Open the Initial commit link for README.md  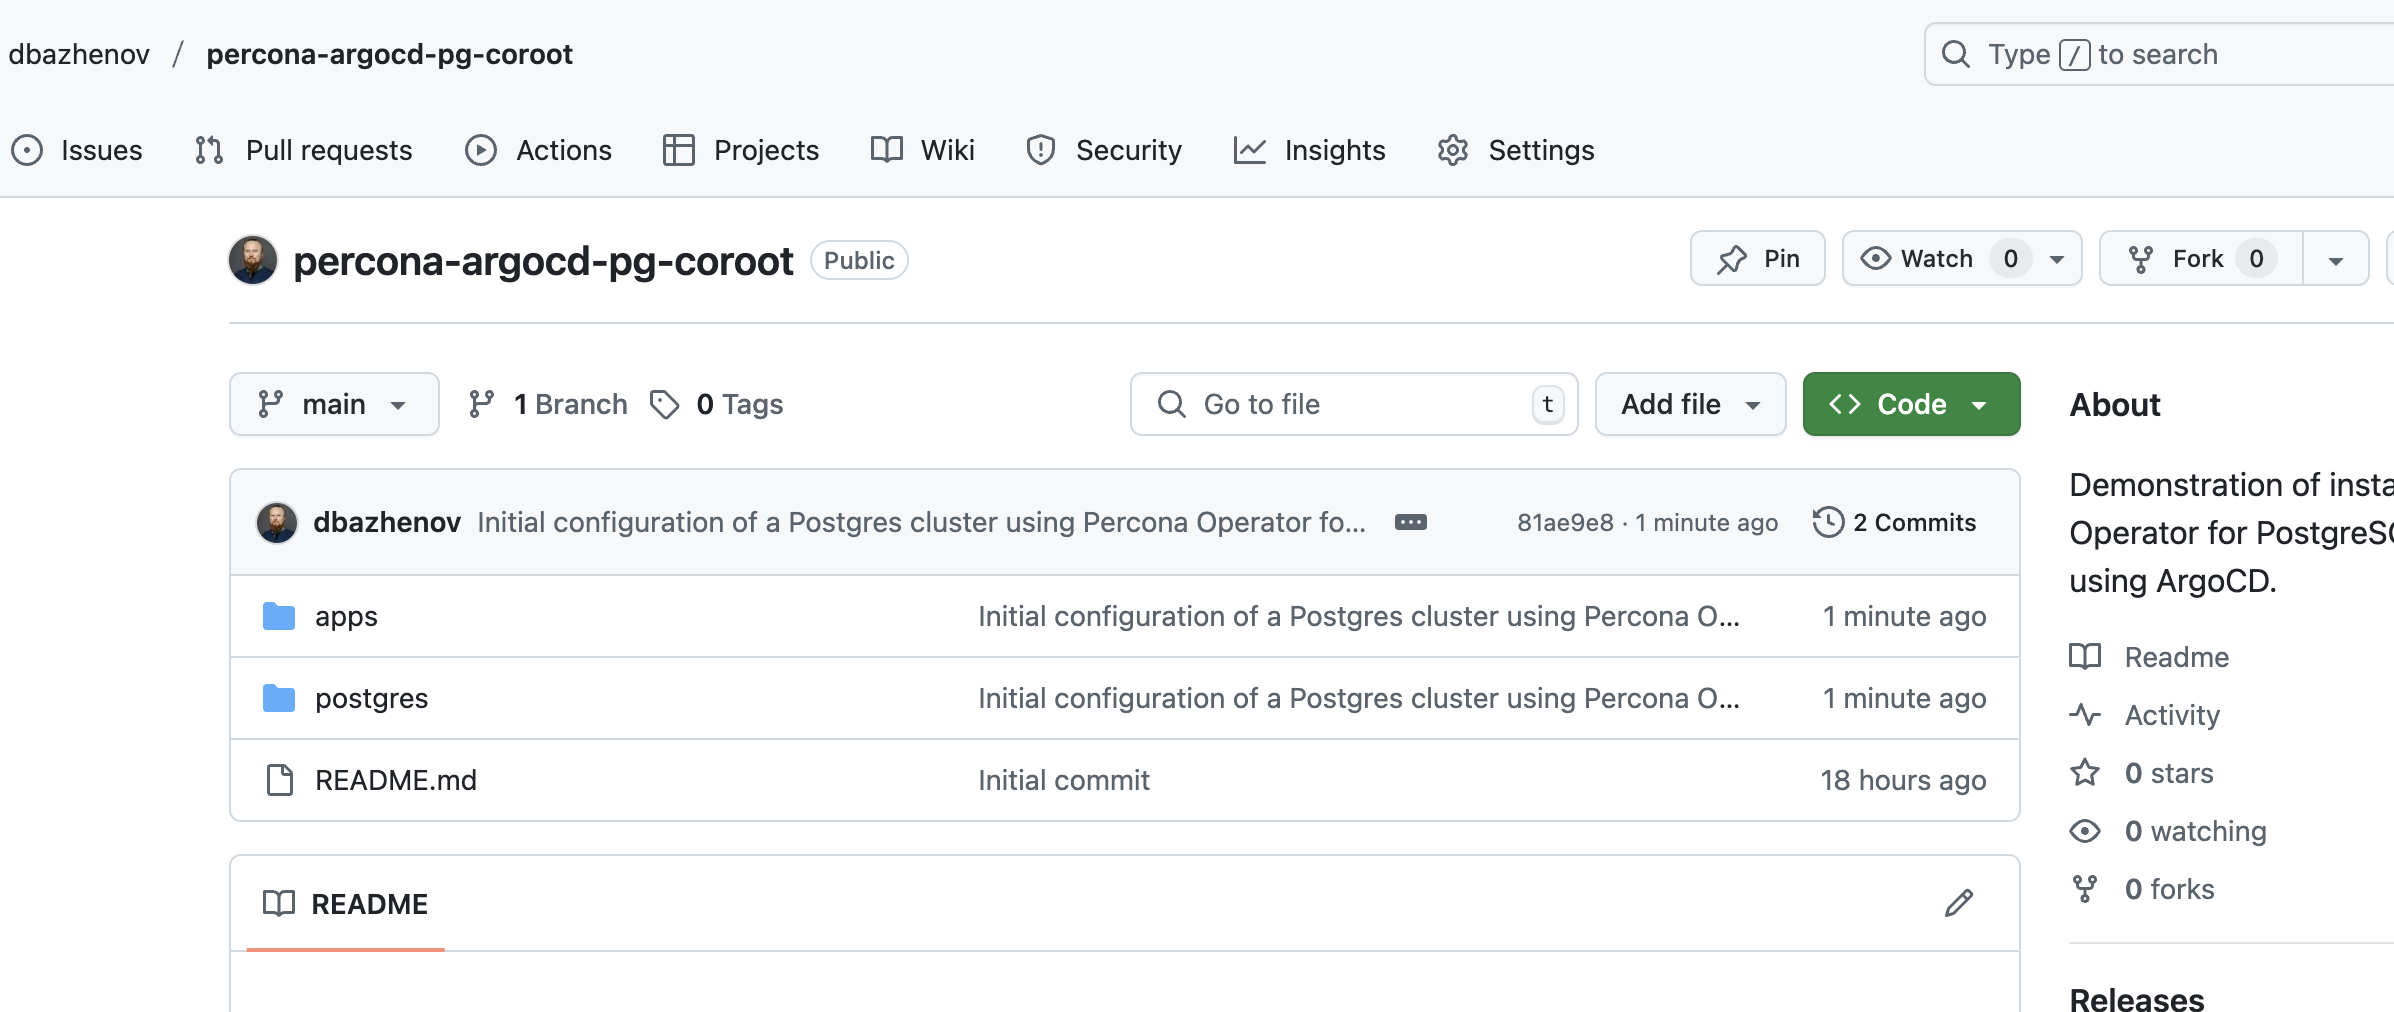[1064, 780]
